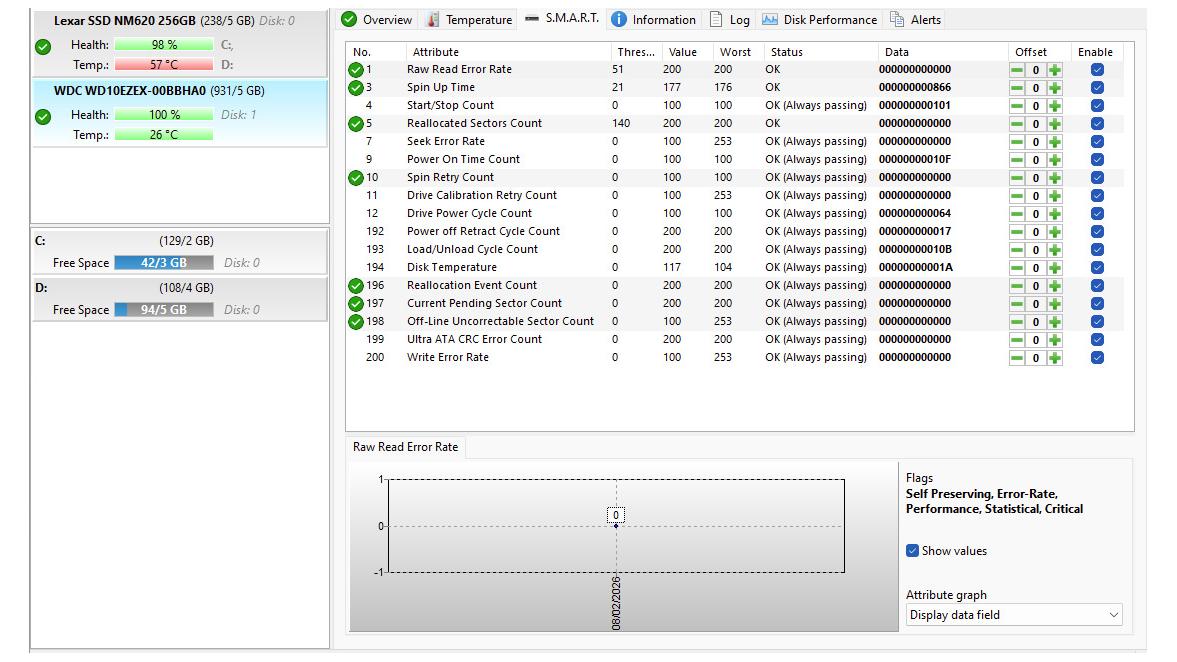Sort by the Status column header

click(x=786, y=52)
